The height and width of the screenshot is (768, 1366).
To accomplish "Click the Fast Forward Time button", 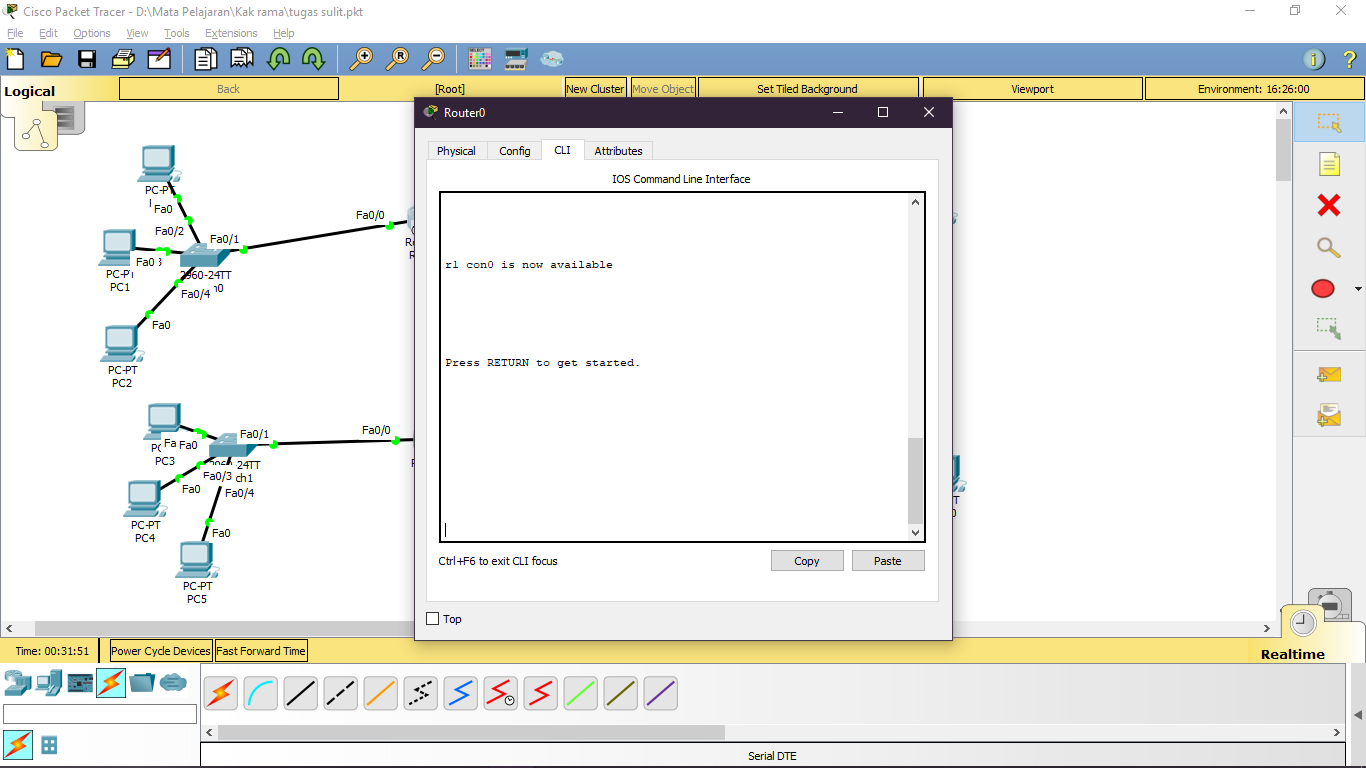I will tap(261, 650).
